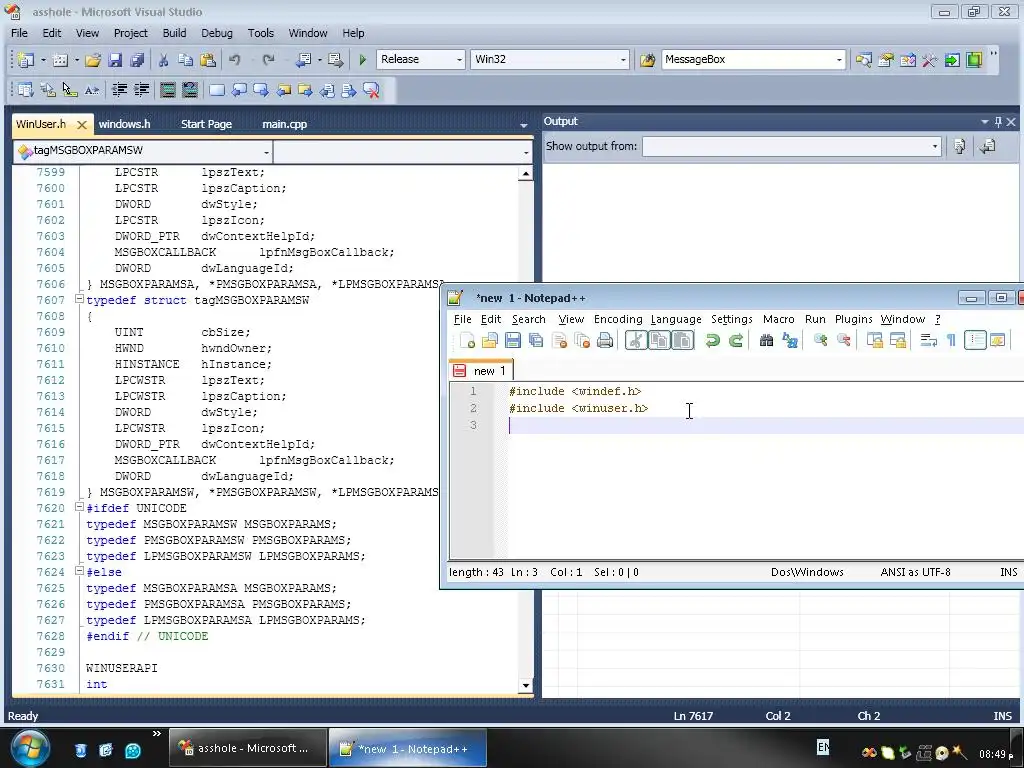Click new 1 - Notepad++ taskbar button
Image resolution: width=1024 pixels, height=768 pixels.
pyautogui.click(x=408, y=748)
